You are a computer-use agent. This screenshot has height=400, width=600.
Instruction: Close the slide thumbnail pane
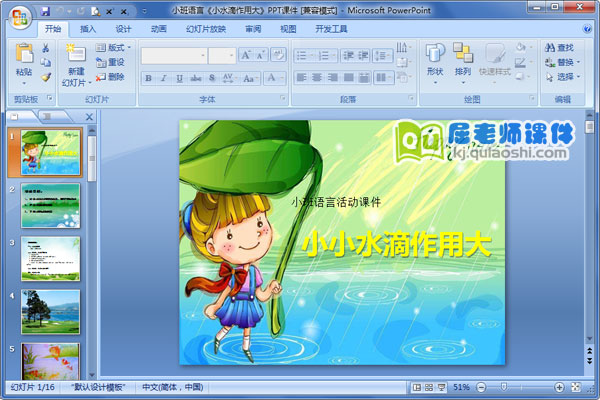coord(89,117)
